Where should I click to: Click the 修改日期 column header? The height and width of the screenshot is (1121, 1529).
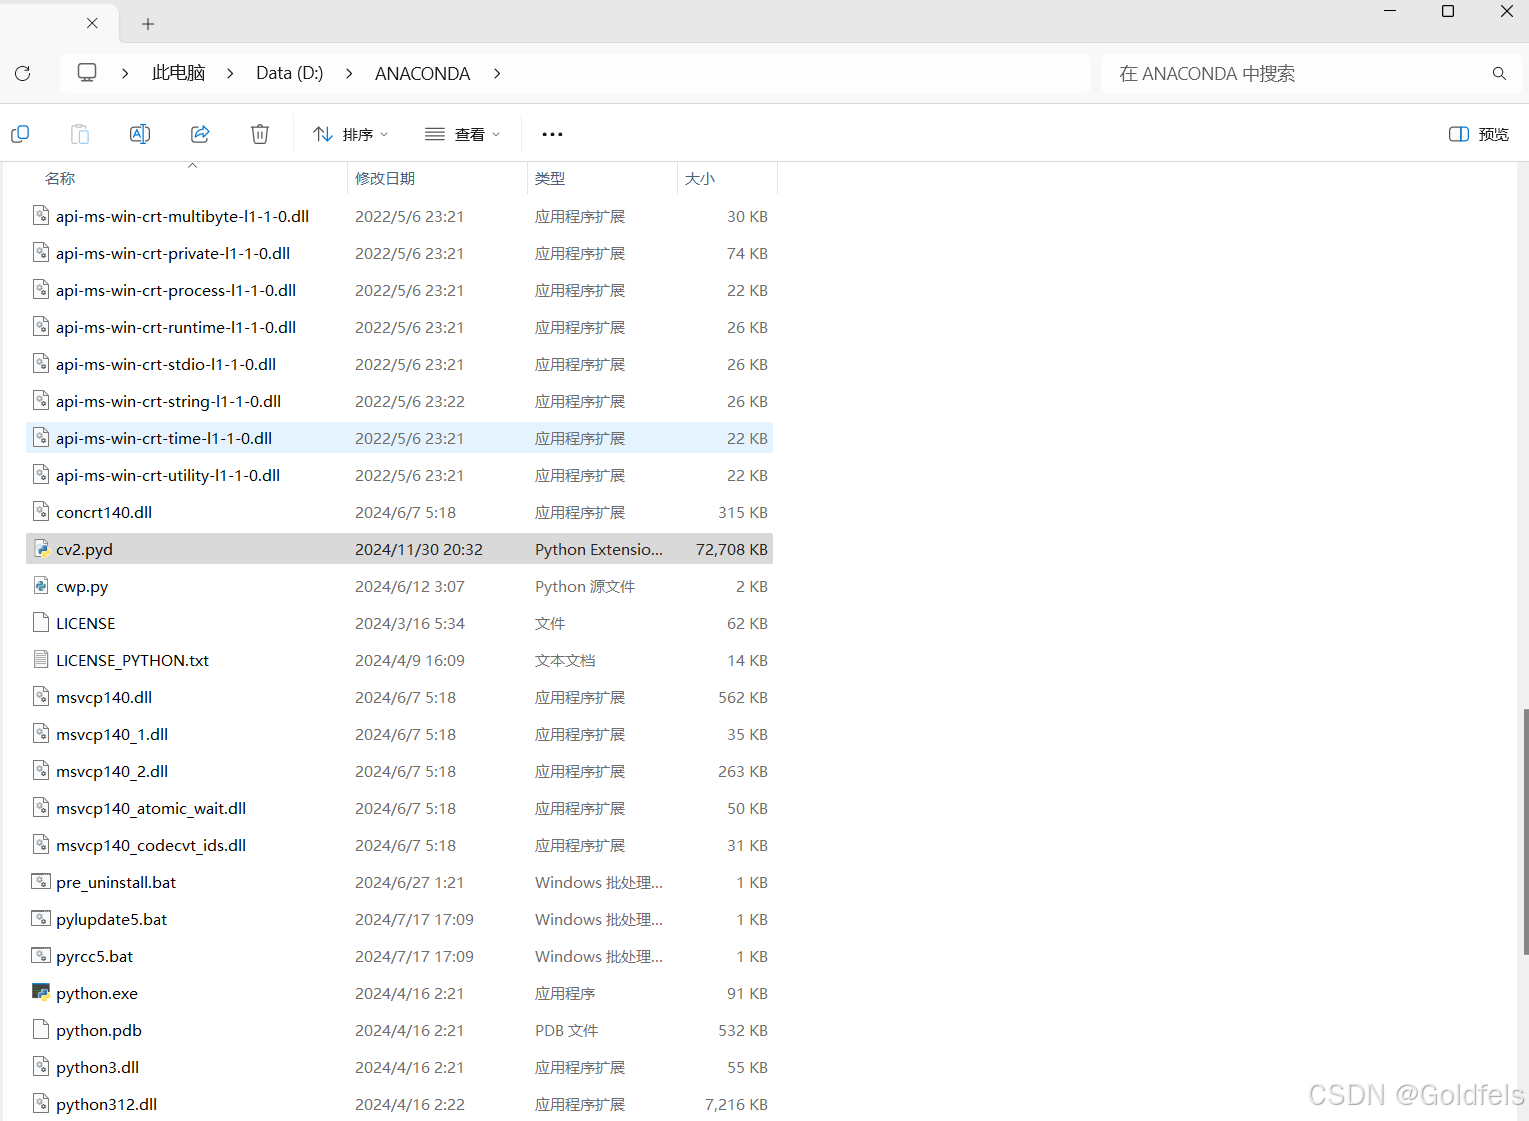(x=385, y=178)
